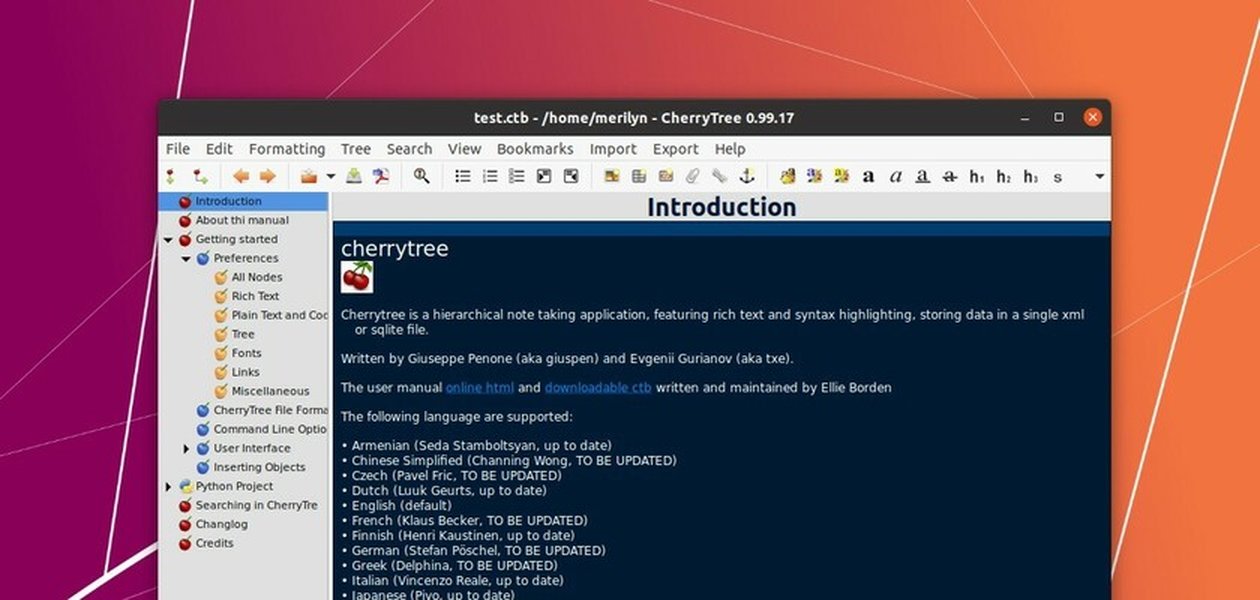Image resolution: width=1260 pixels, height=600 pixels.
Task: Expand the User Interface tree node
Action: (186, 449)
